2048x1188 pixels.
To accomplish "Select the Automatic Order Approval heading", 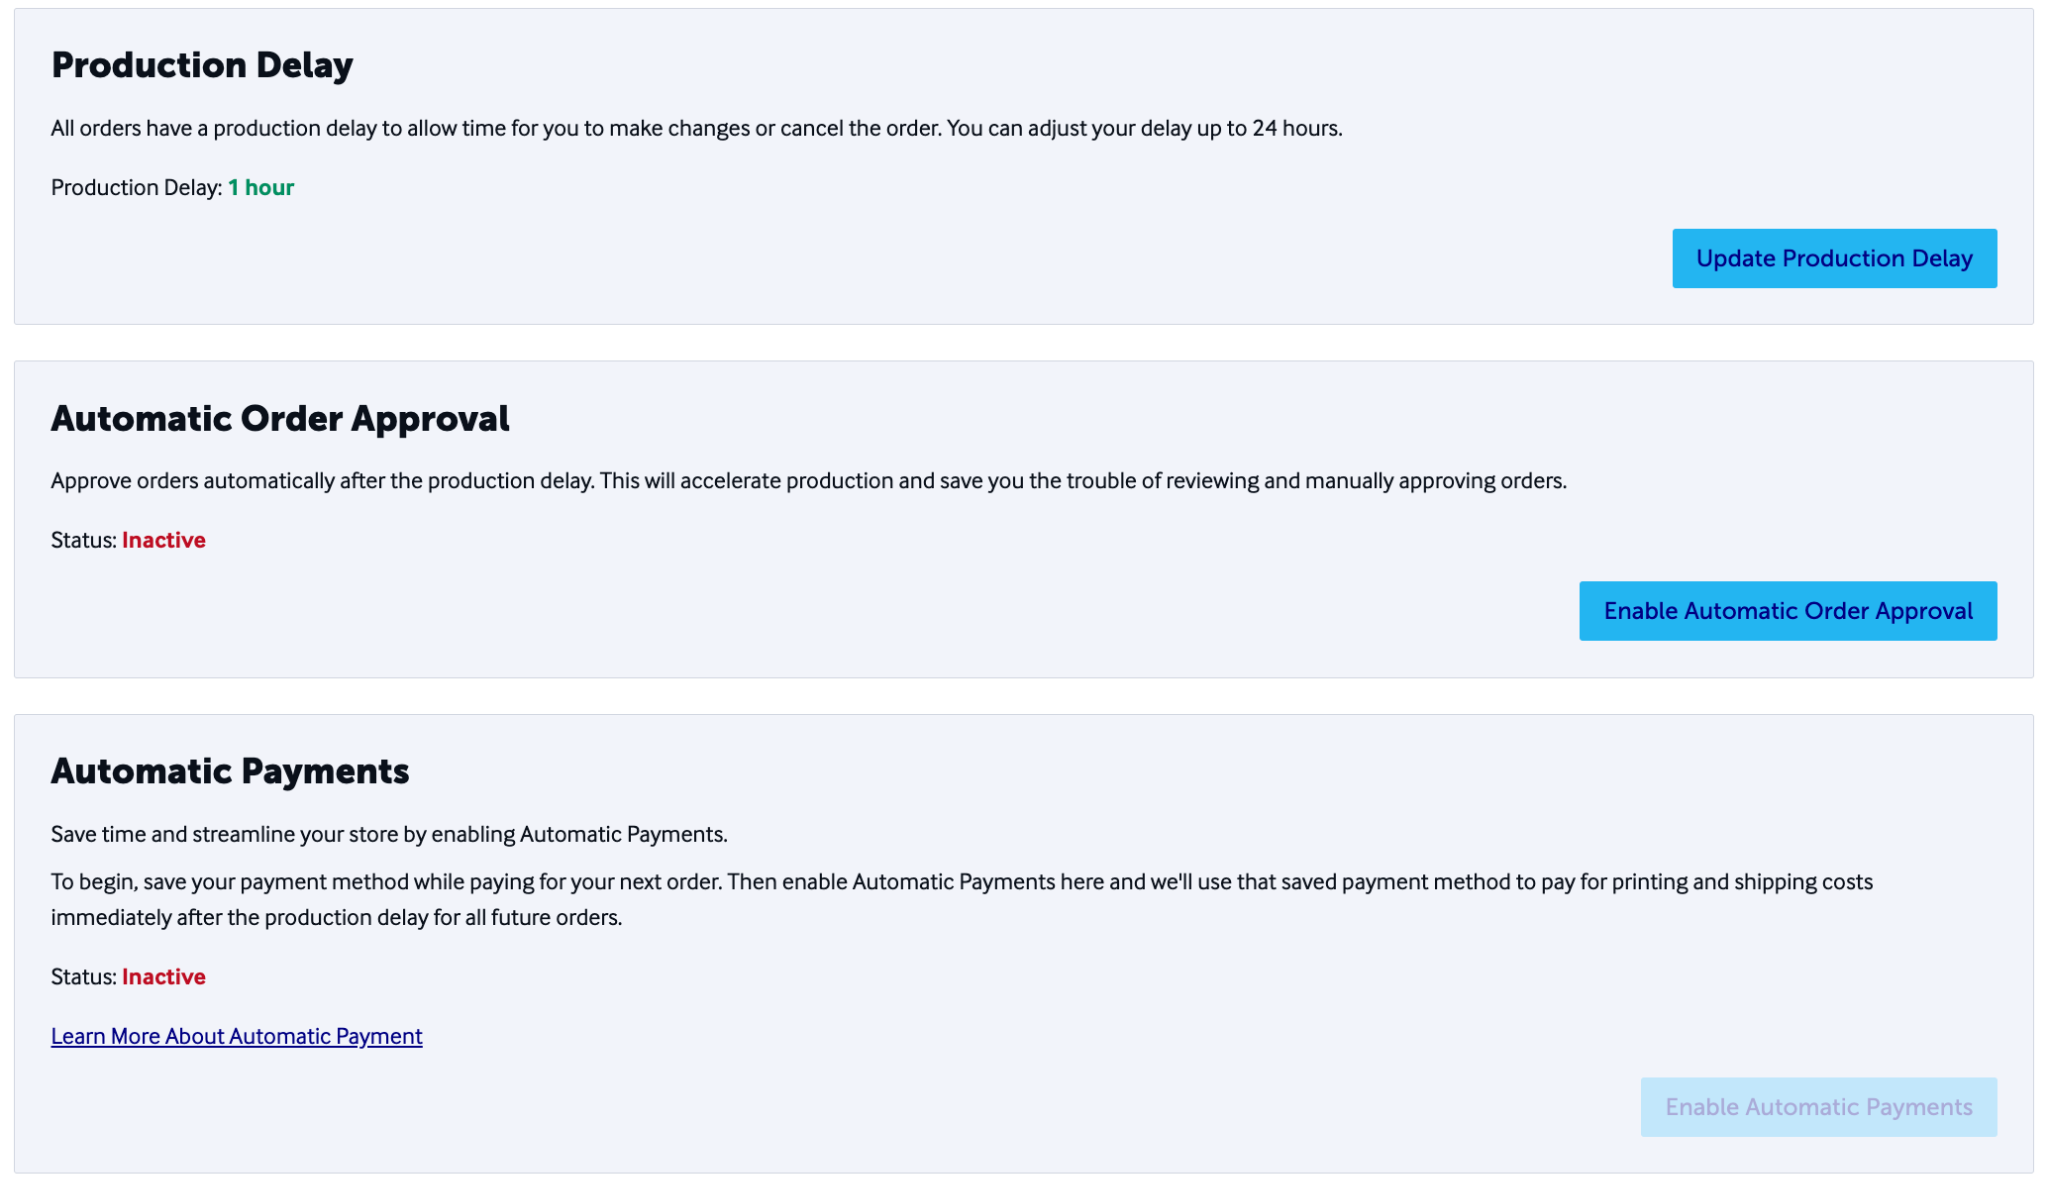I will click(x=280, y=418).
